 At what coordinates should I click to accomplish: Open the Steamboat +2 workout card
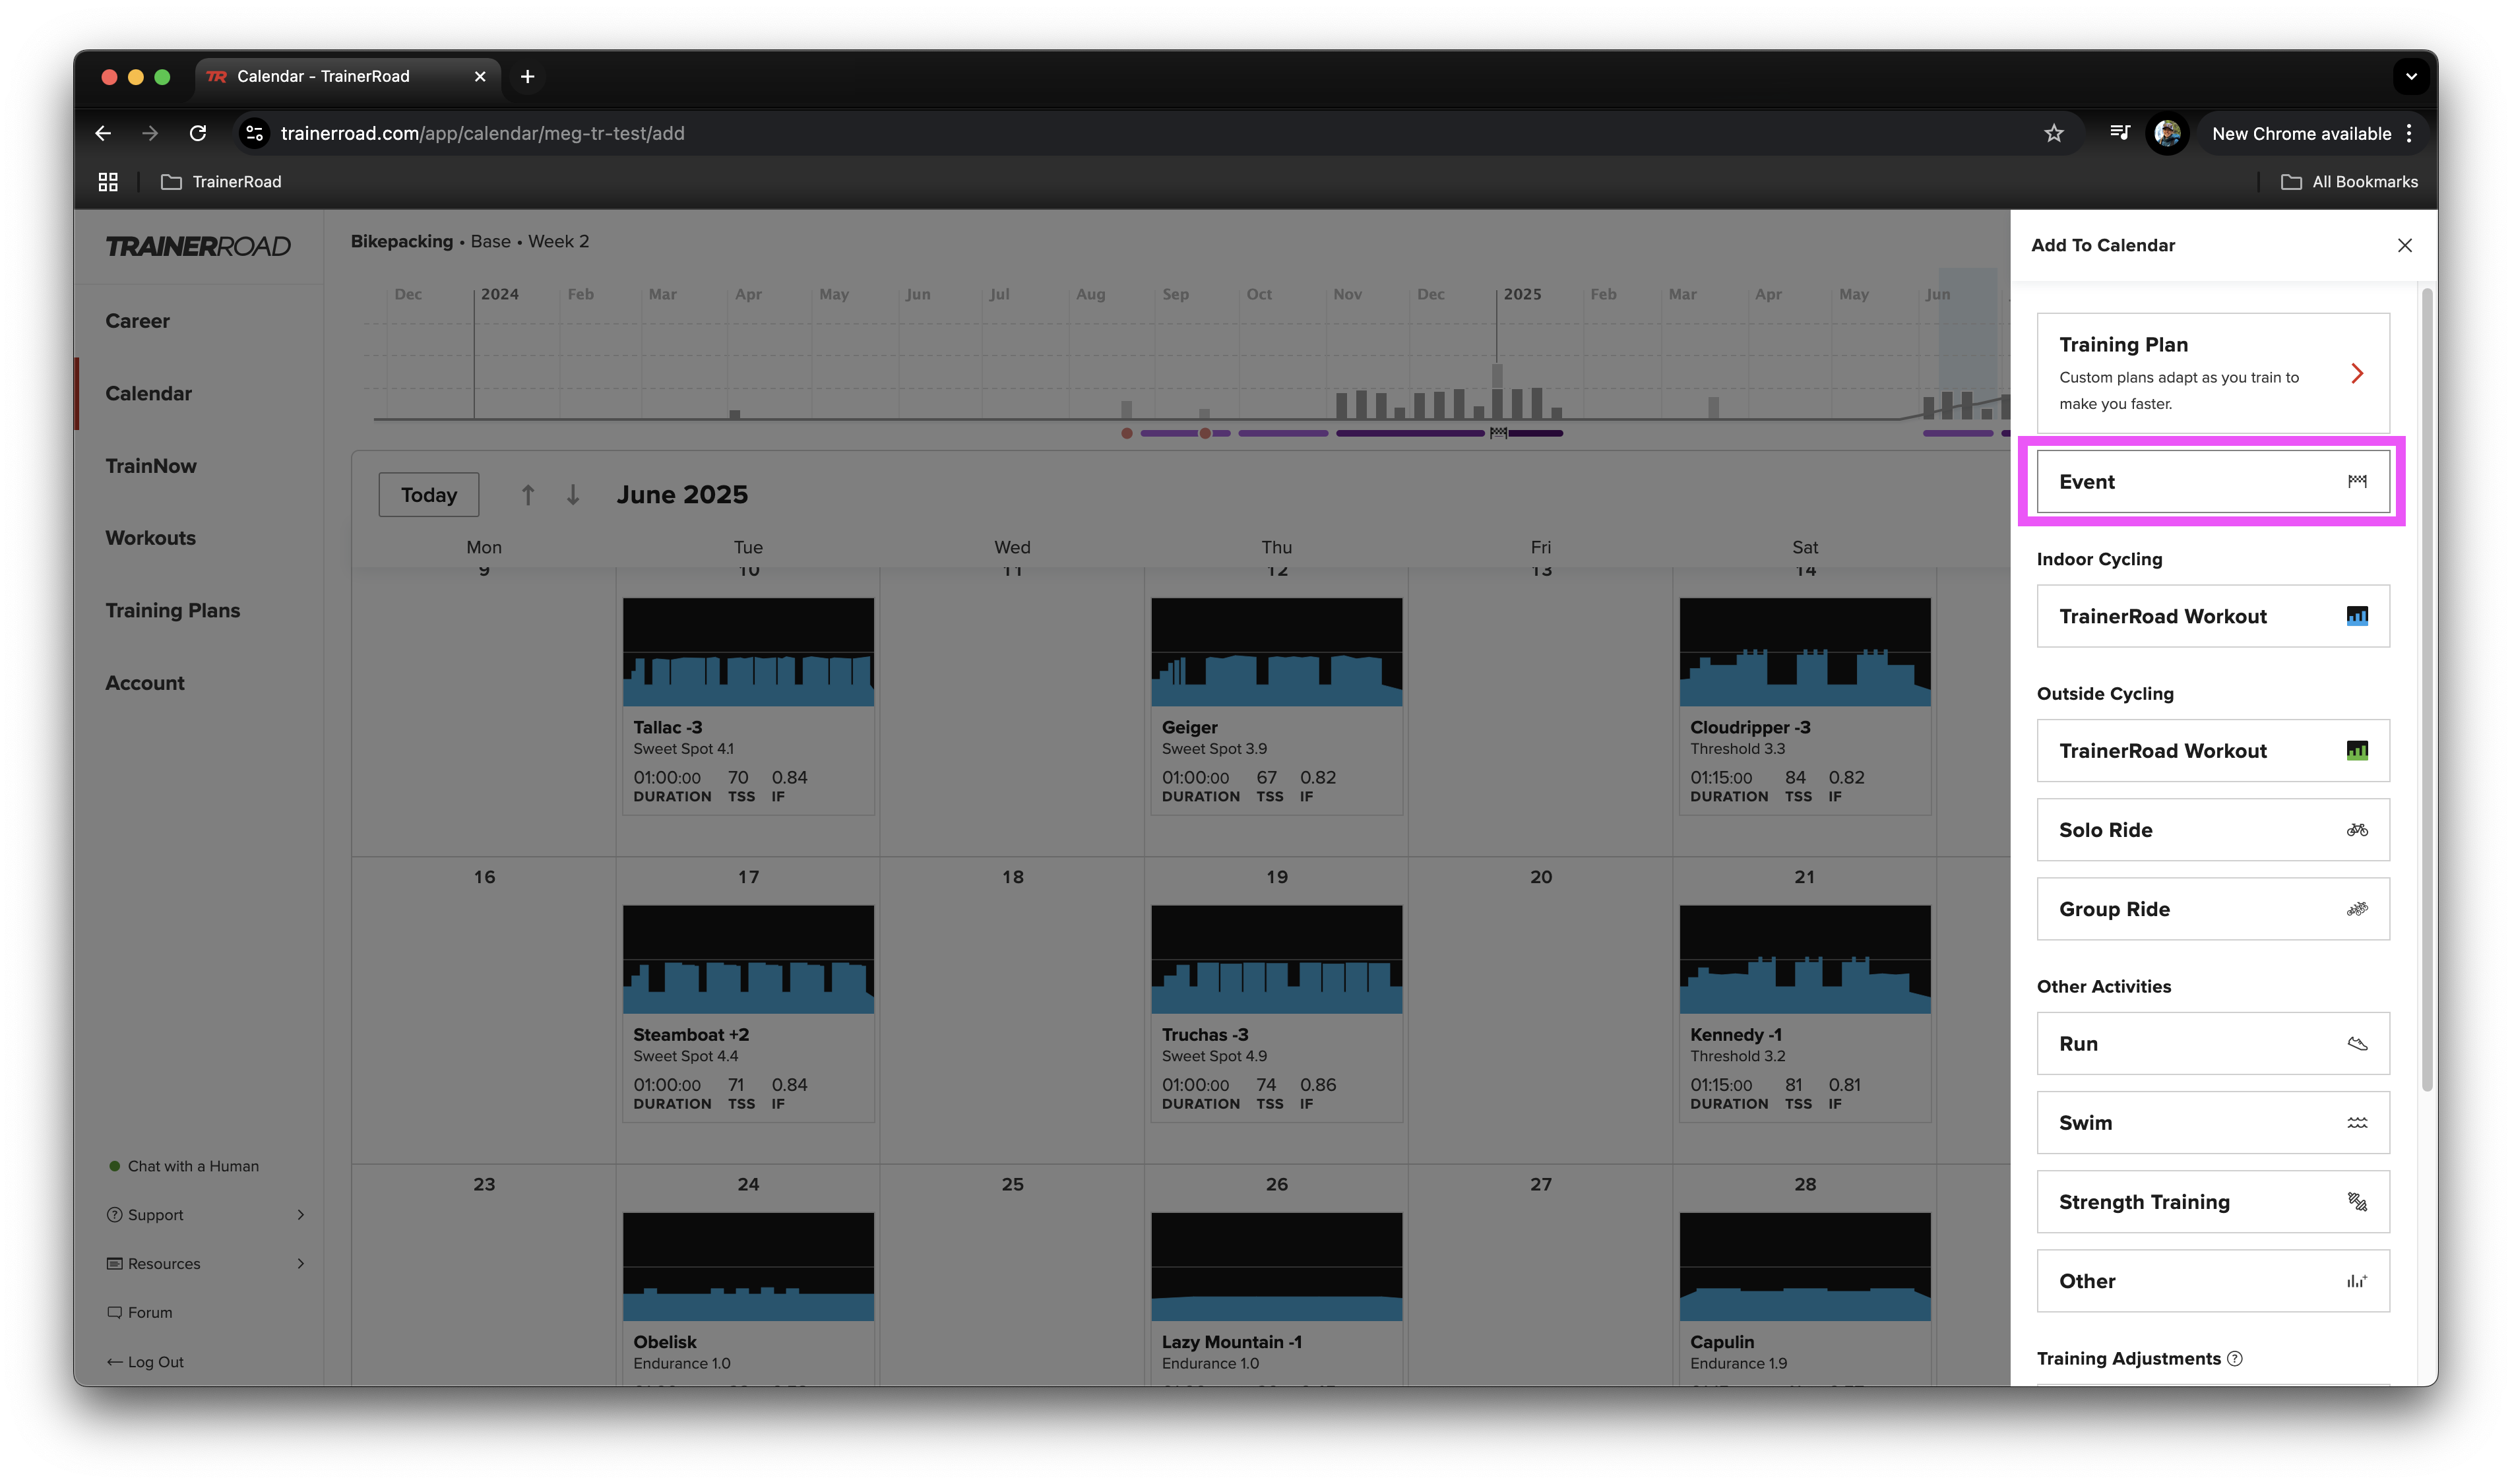click(748, 1013)
